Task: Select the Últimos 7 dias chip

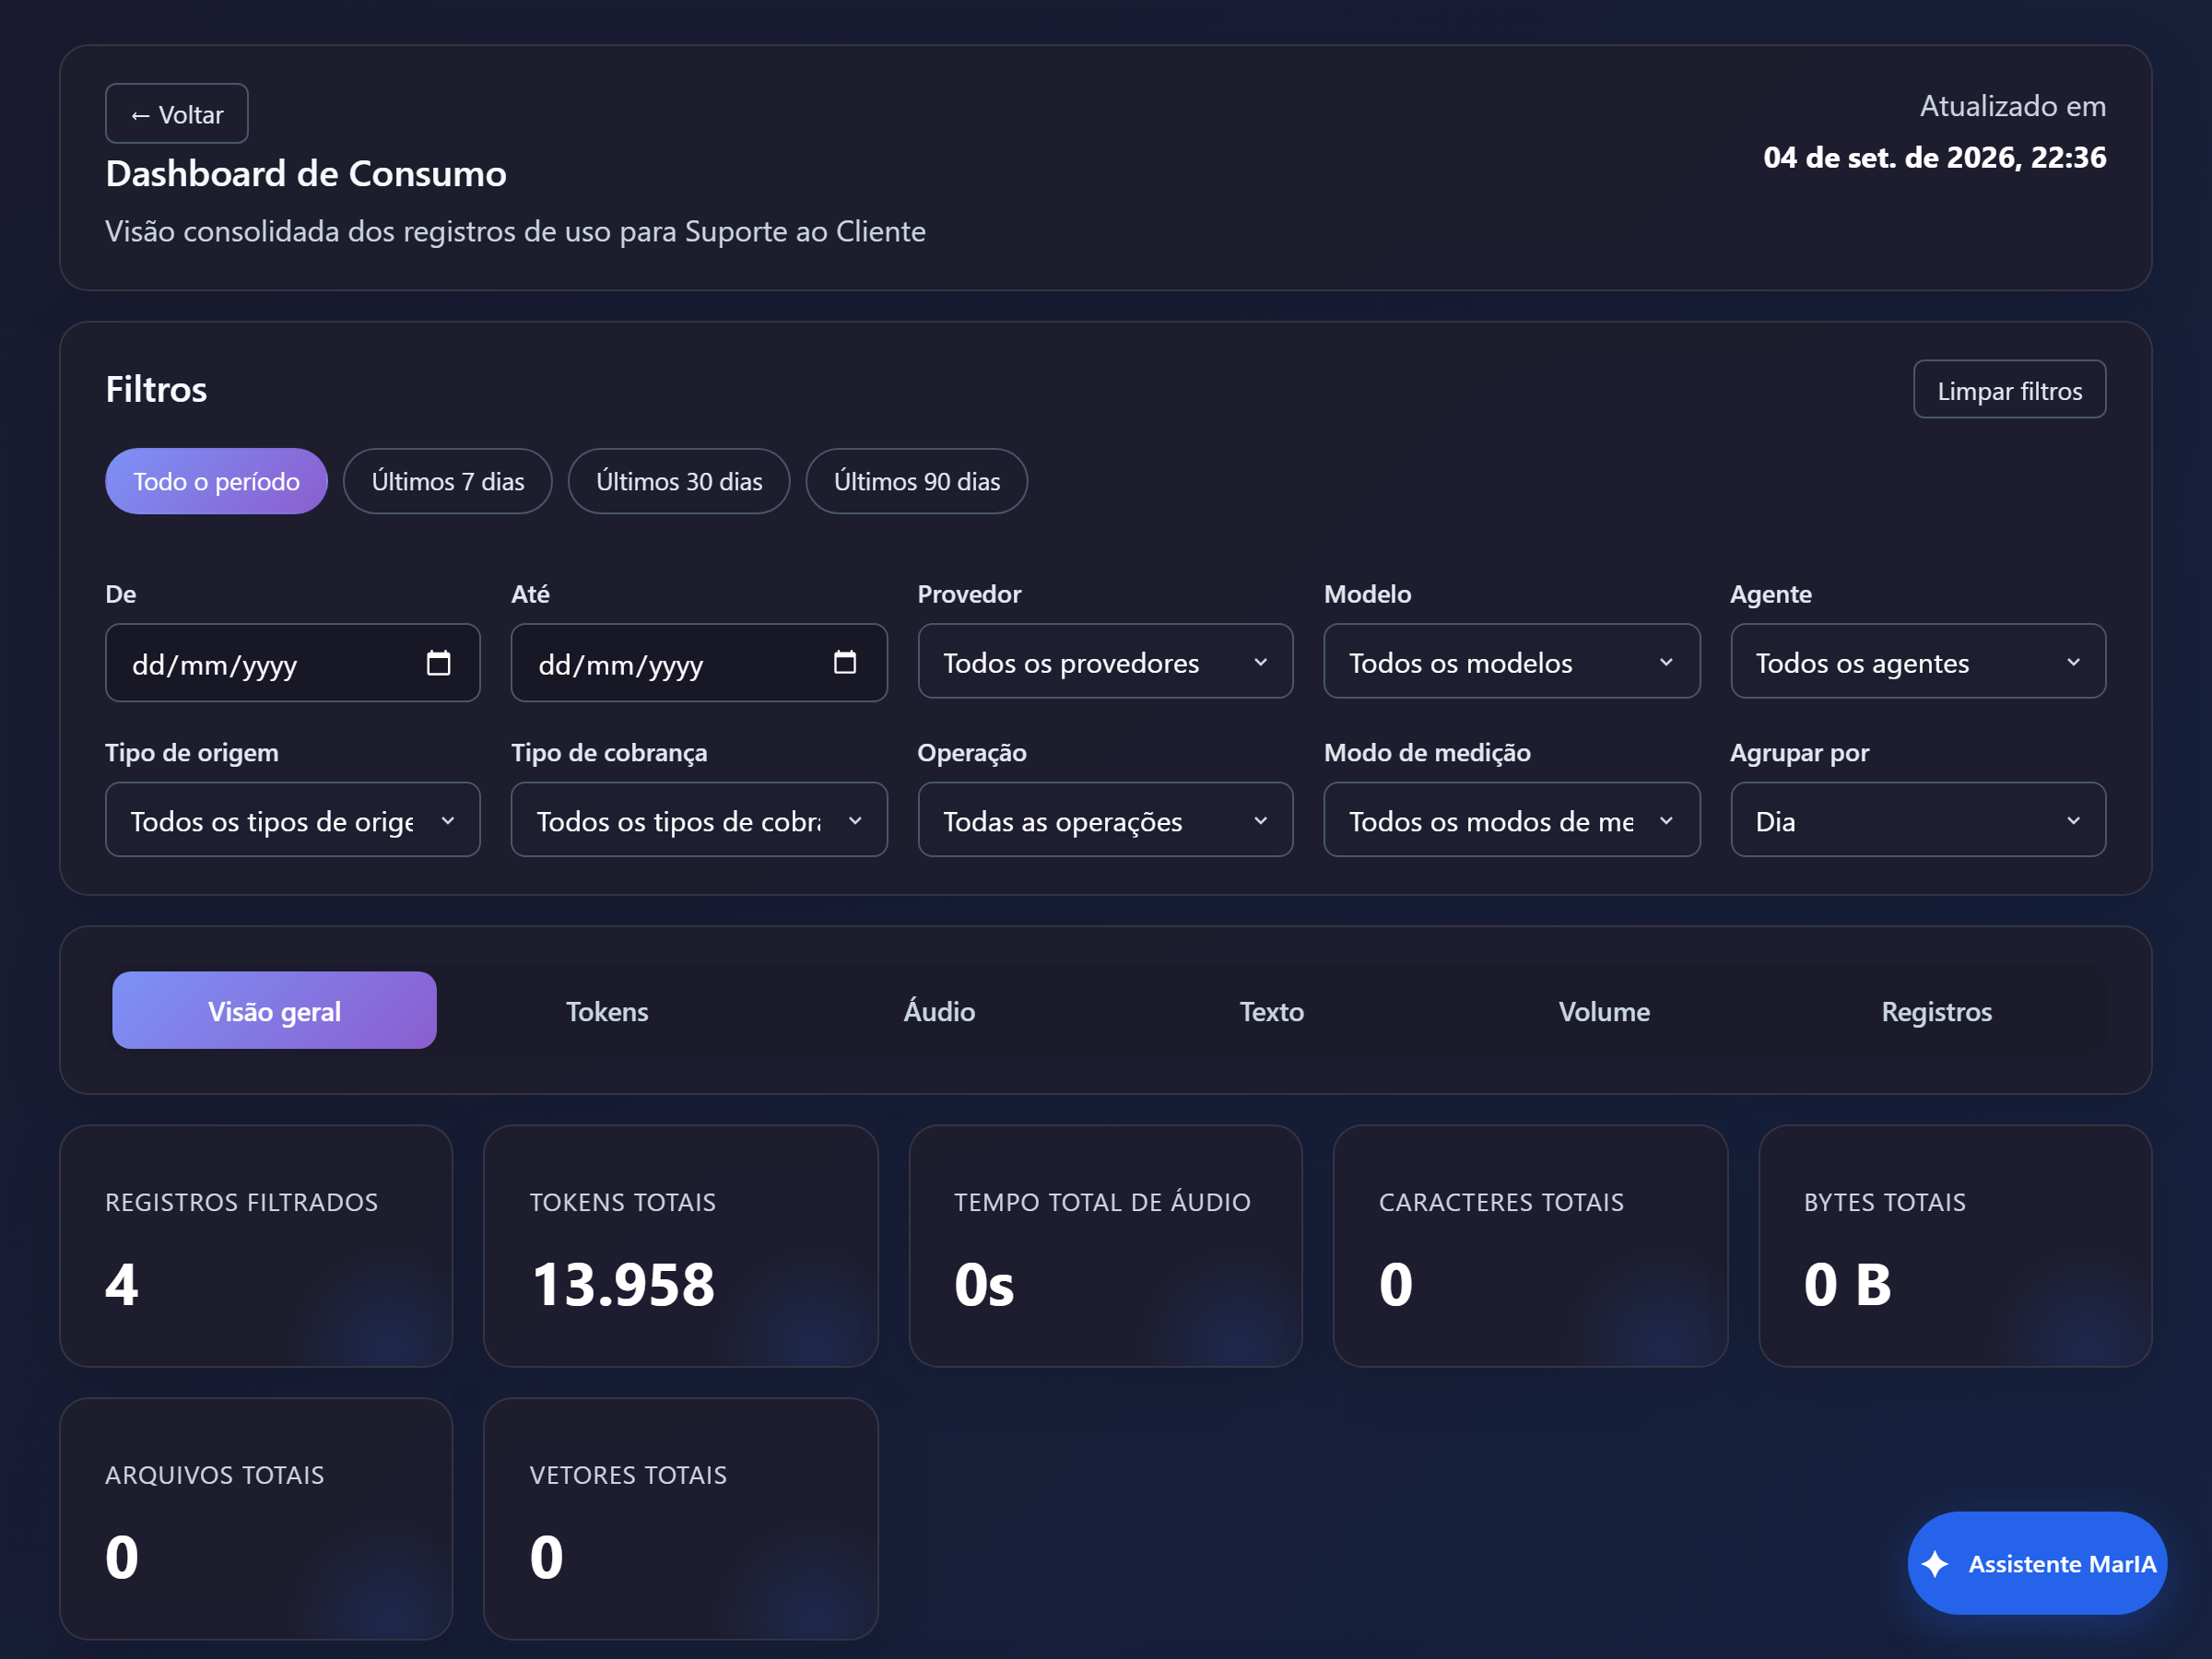Action: click(447, 481)
